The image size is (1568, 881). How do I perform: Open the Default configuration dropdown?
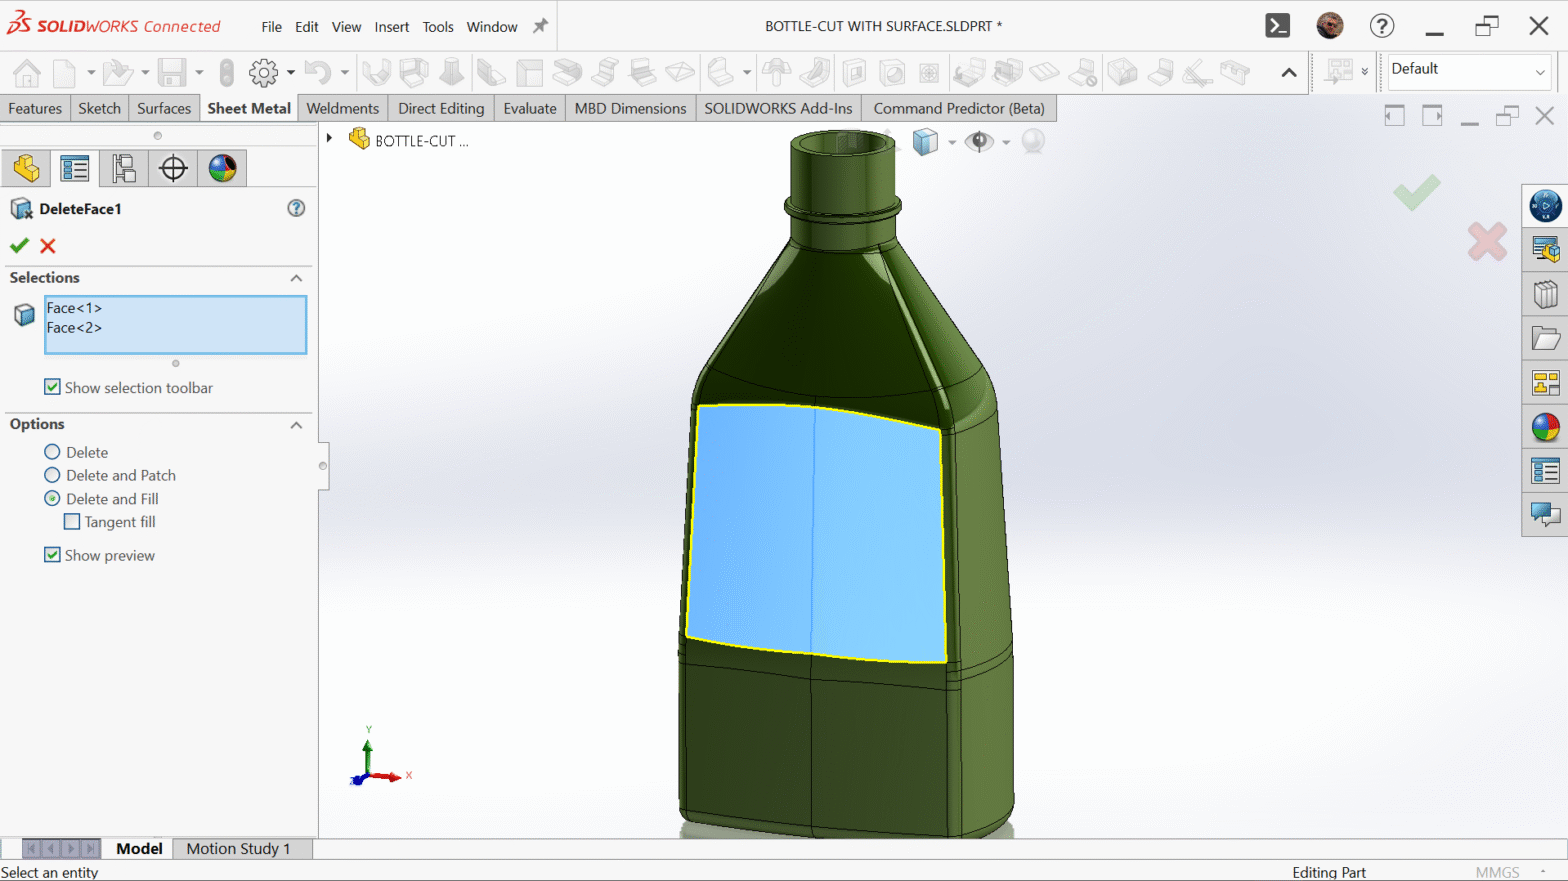pyautogui.click(x=1540, y=71)
